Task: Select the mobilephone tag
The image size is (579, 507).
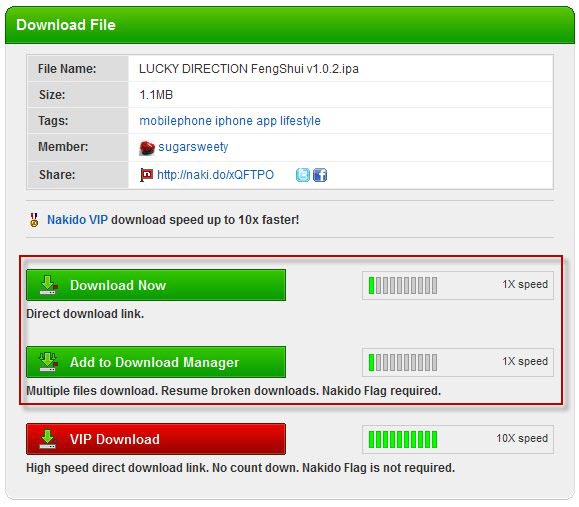Action: [x=175, y=121]
